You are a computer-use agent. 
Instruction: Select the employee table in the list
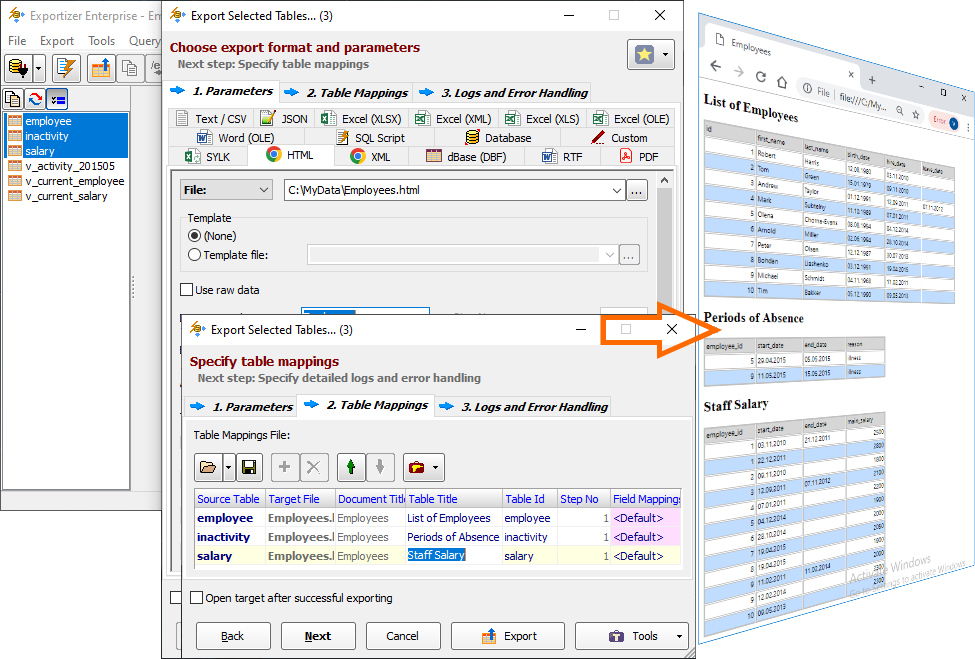67,121
